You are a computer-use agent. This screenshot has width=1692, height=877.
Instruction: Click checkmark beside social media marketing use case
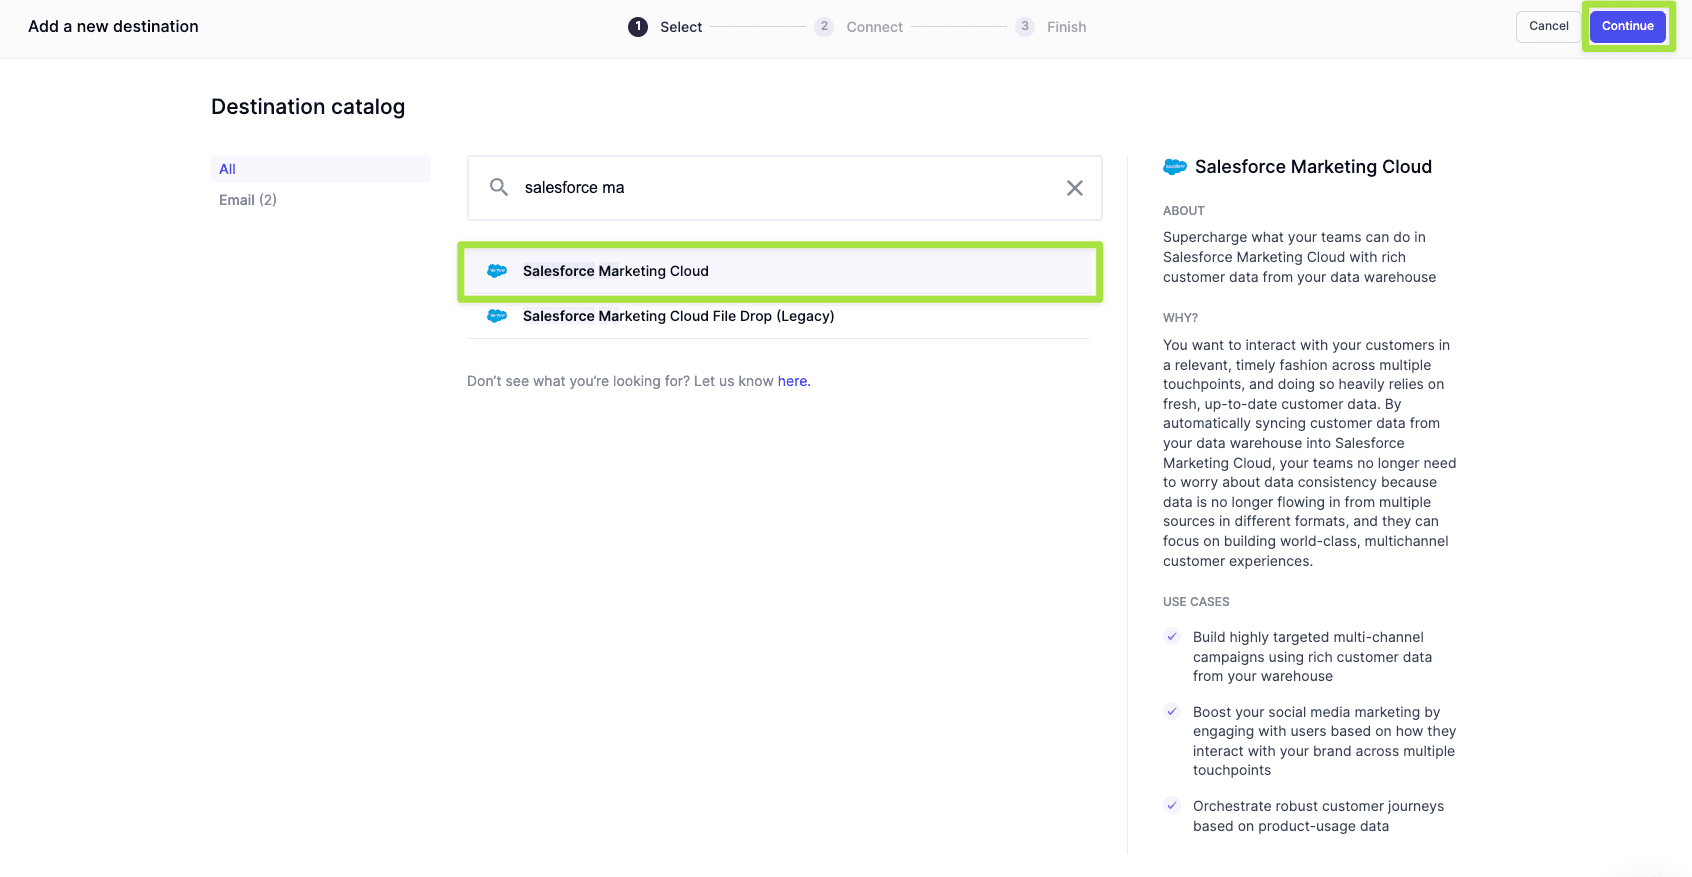click(1172, 712)
